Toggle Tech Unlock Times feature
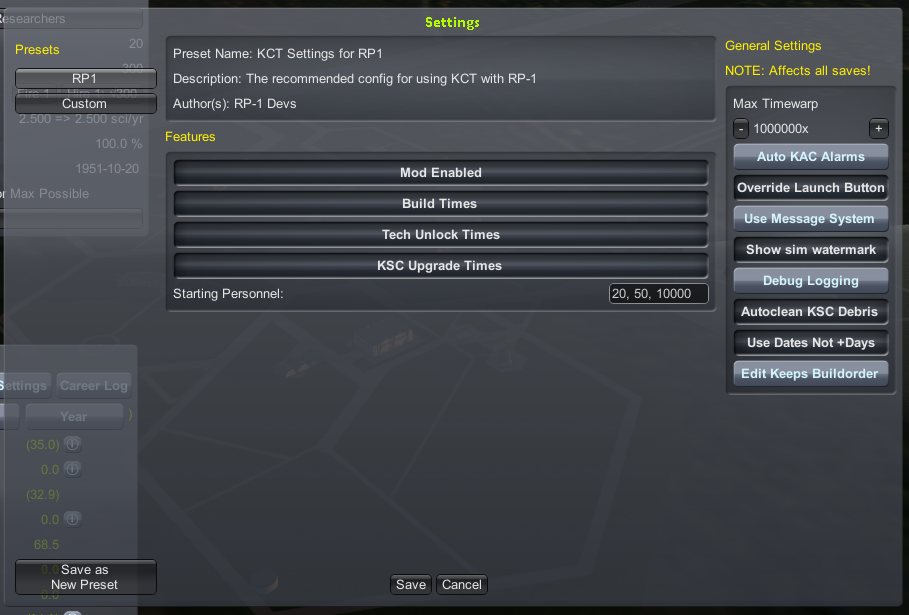This screenshot has height=615, width=909. (441, 235)
